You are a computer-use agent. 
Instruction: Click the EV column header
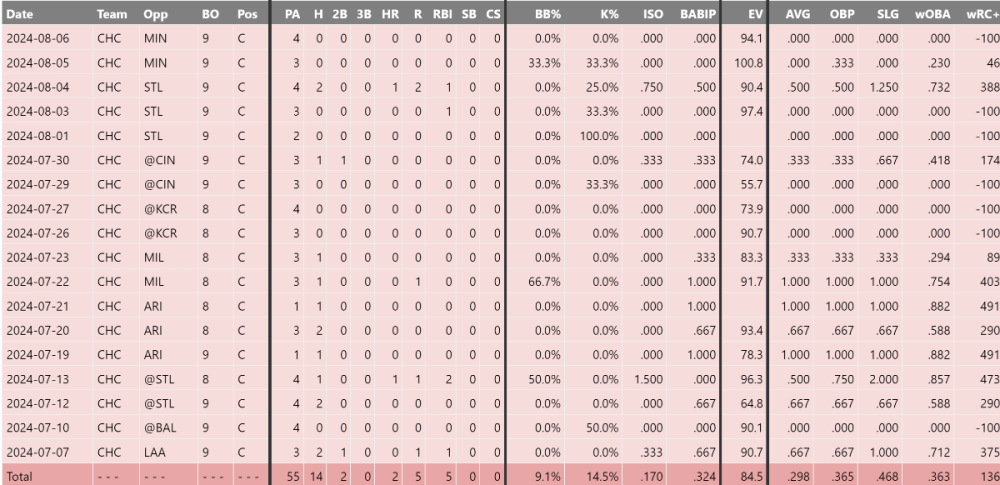756,15
